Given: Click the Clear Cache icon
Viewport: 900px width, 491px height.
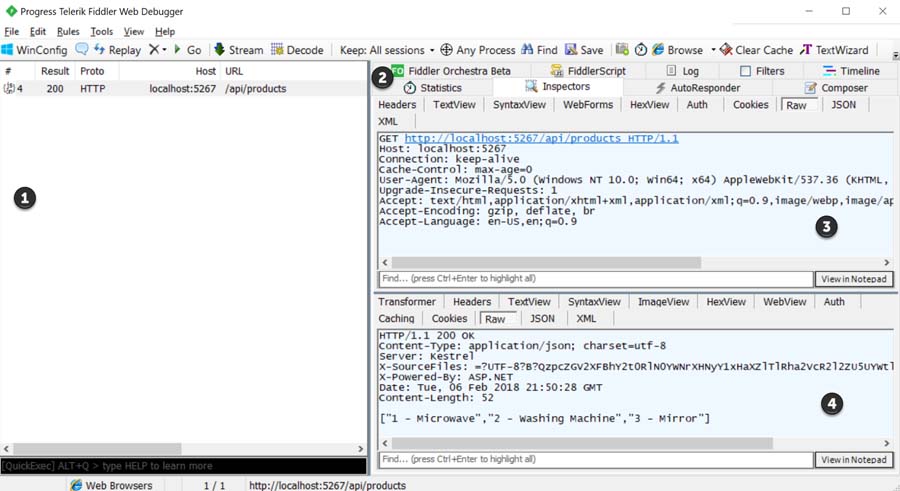Looking at the screenshot, I should [x=726, y=50].
